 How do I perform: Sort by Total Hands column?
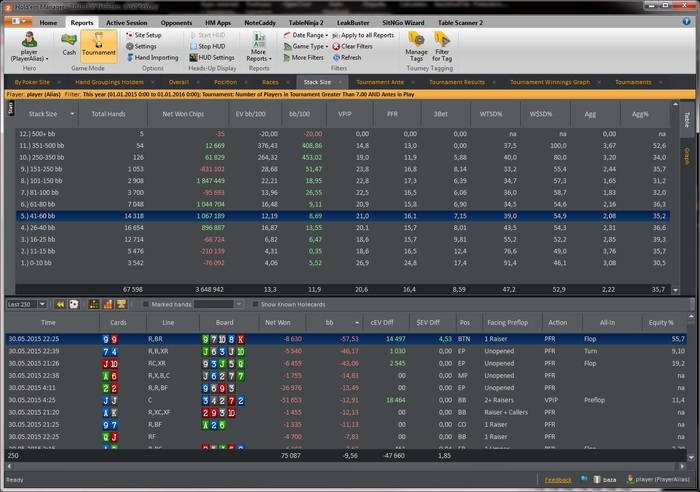pyautogui.click(x=108, y=114)
